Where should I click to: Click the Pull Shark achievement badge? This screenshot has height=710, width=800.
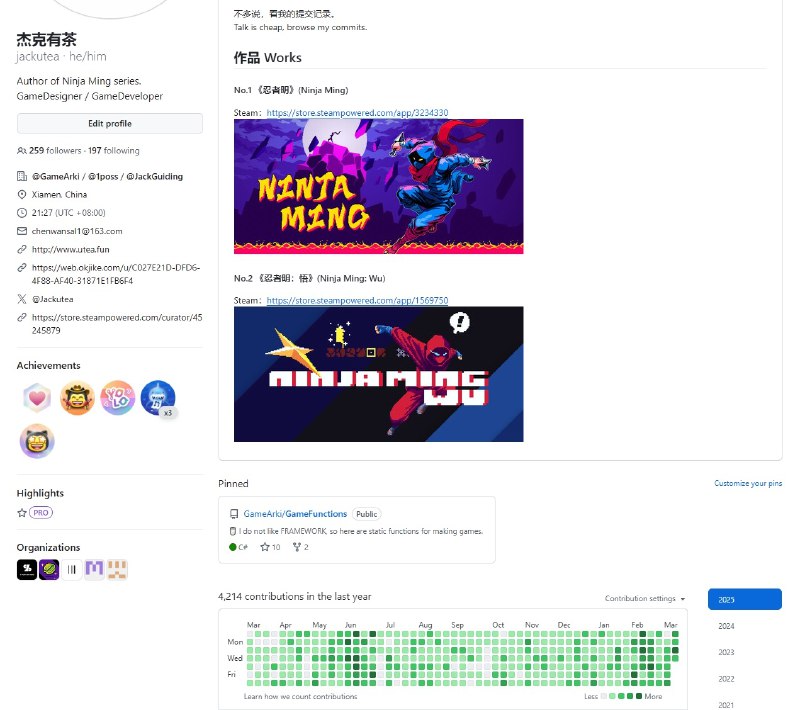[x=158, y=398]
